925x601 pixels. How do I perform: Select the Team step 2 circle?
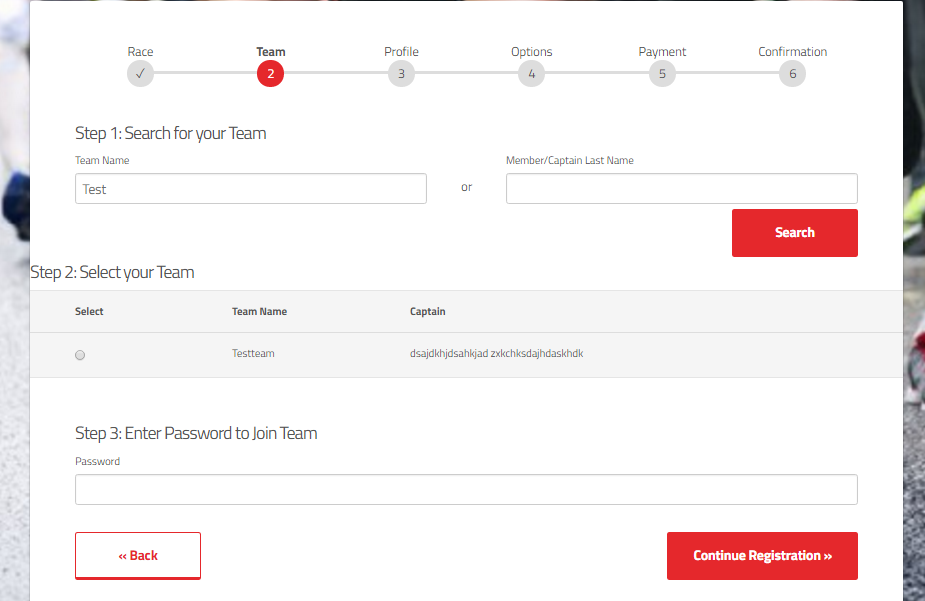(270, 74)
